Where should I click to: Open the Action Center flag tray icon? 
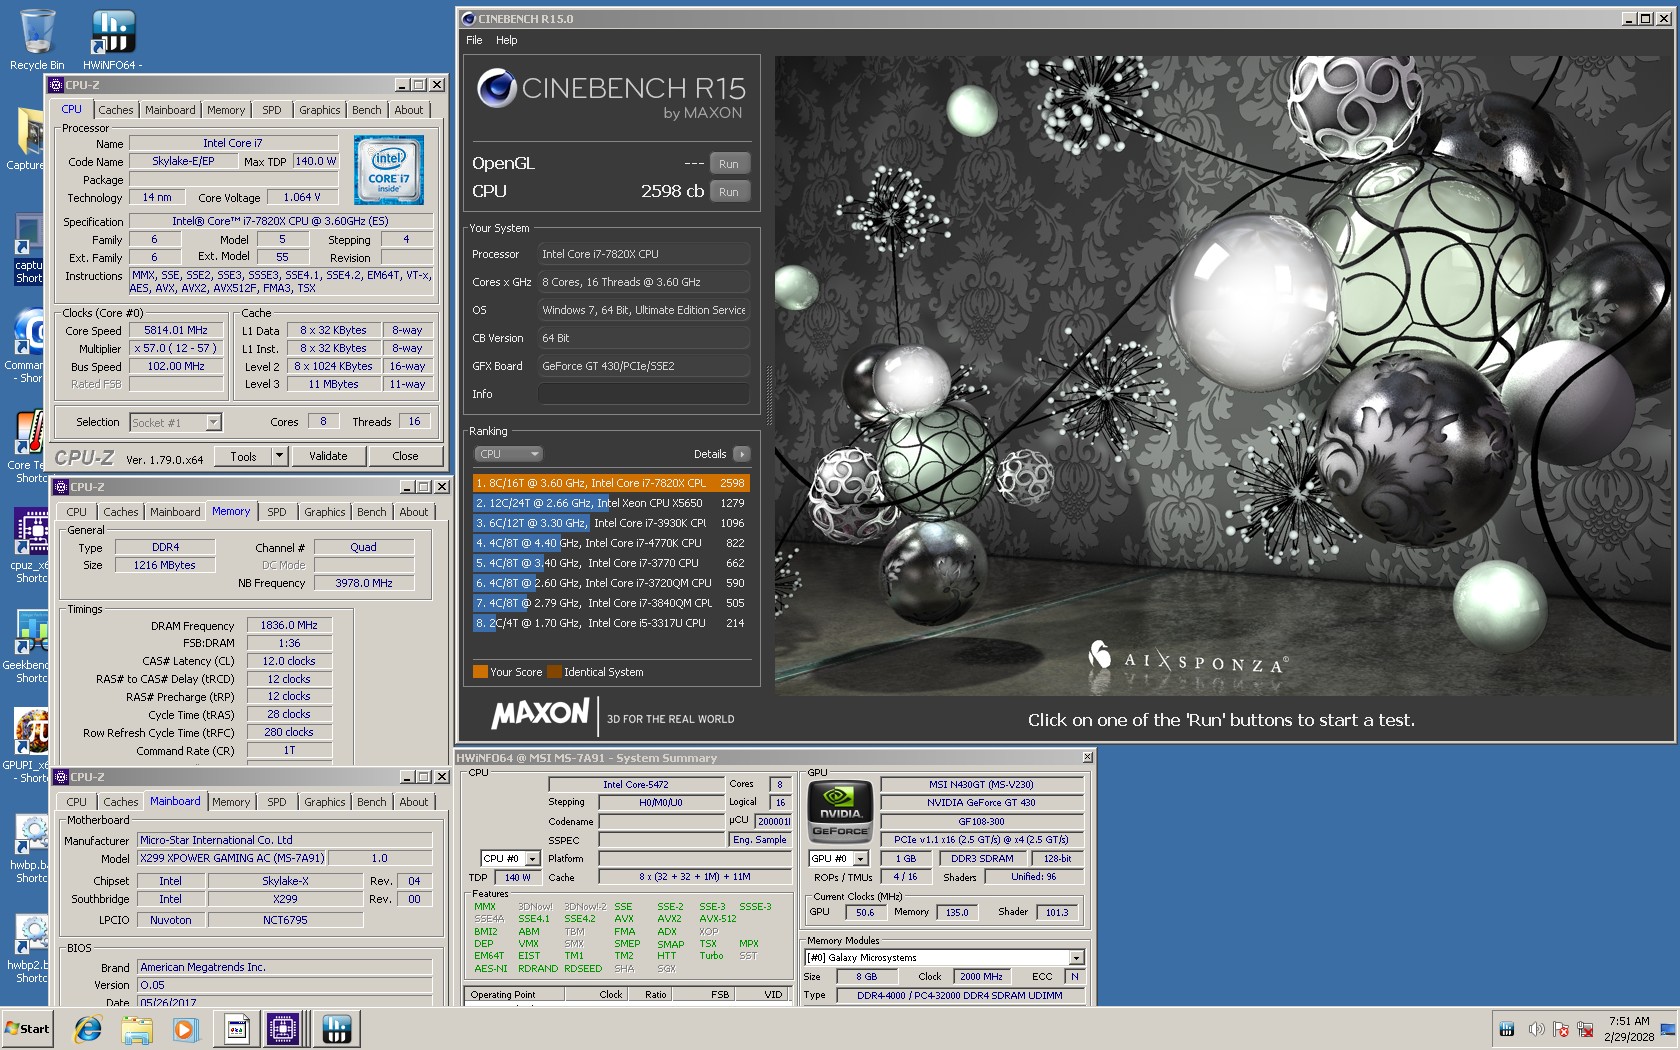[1561, 1029]
